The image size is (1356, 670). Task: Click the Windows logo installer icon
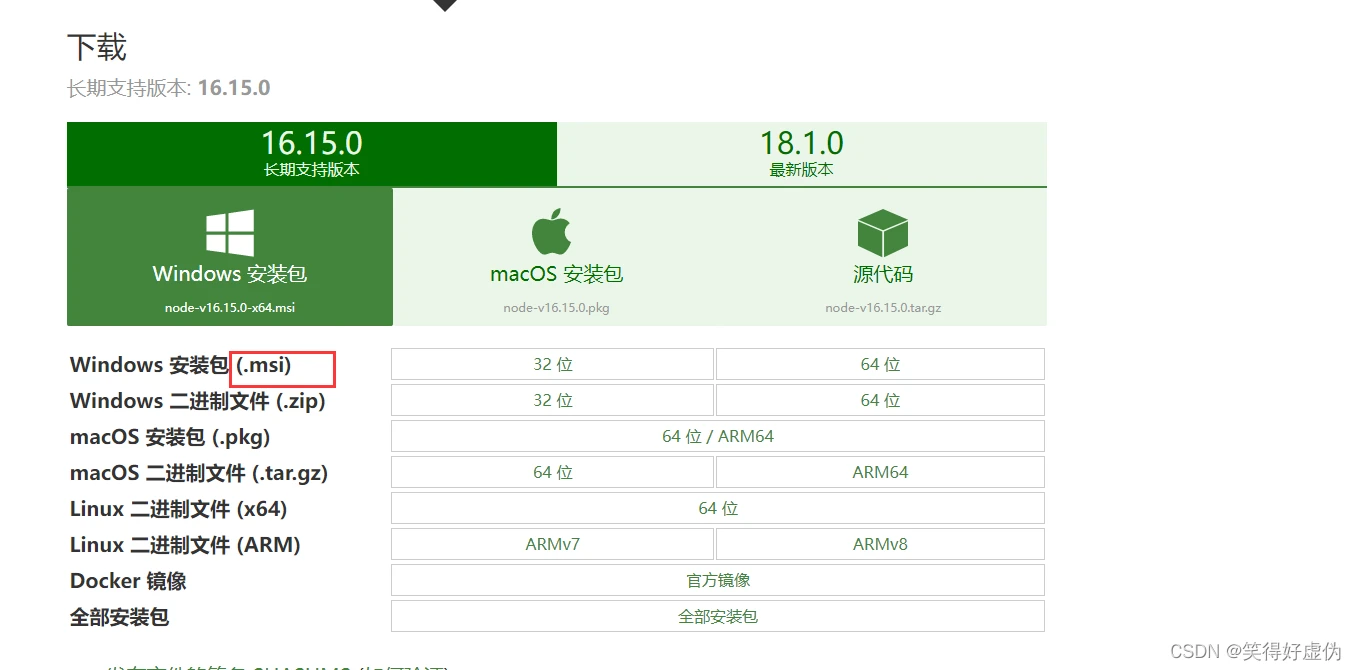[x=230, y=233]
